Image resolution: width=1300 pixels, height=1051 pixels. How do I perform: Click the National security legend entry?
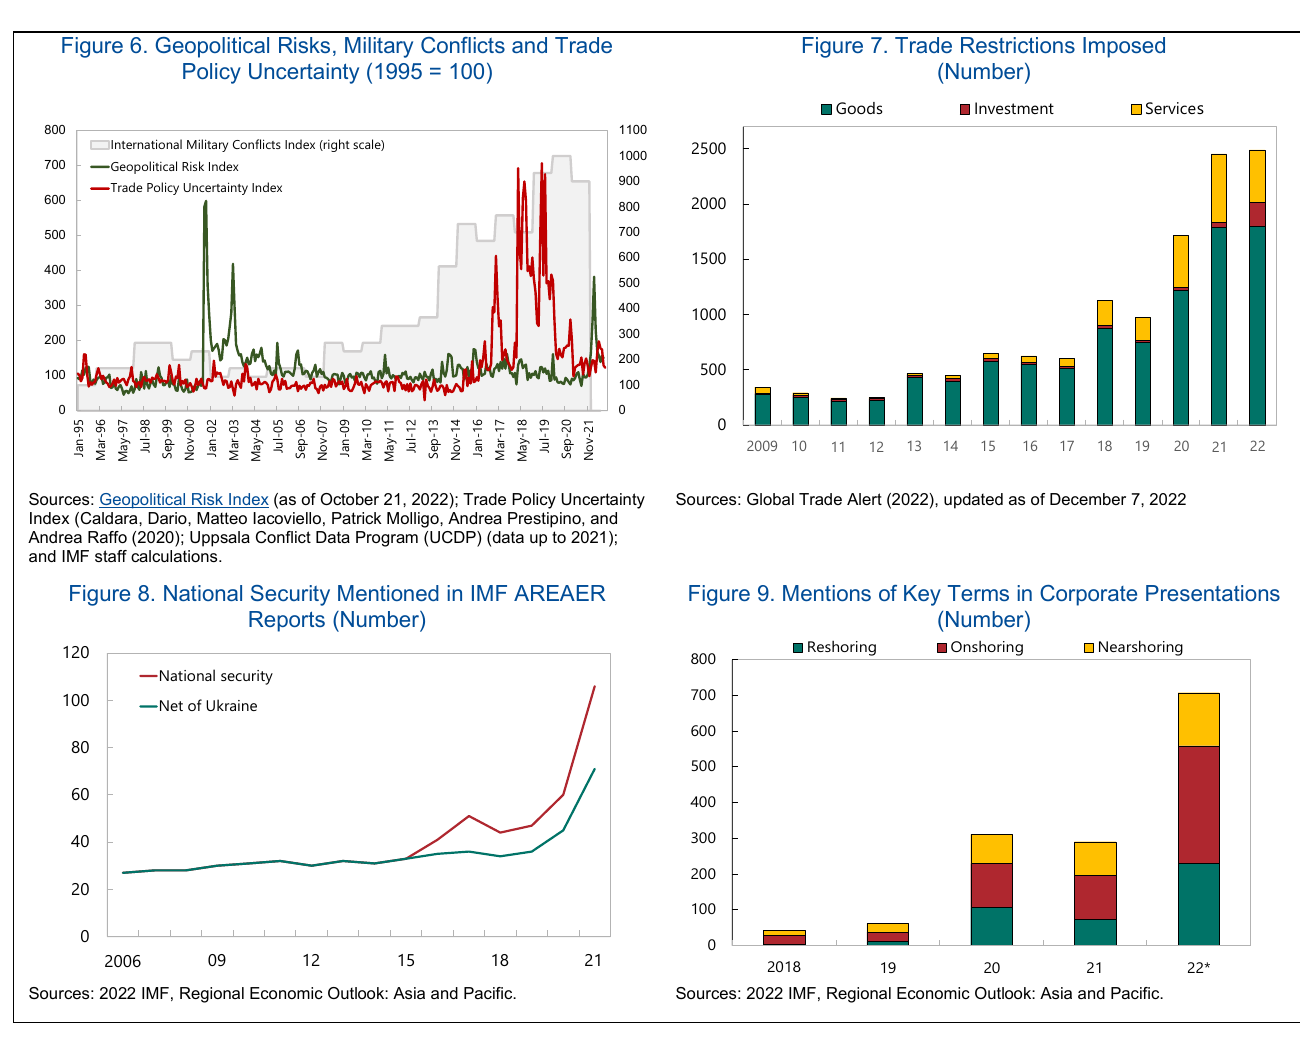tap(206, 676)
